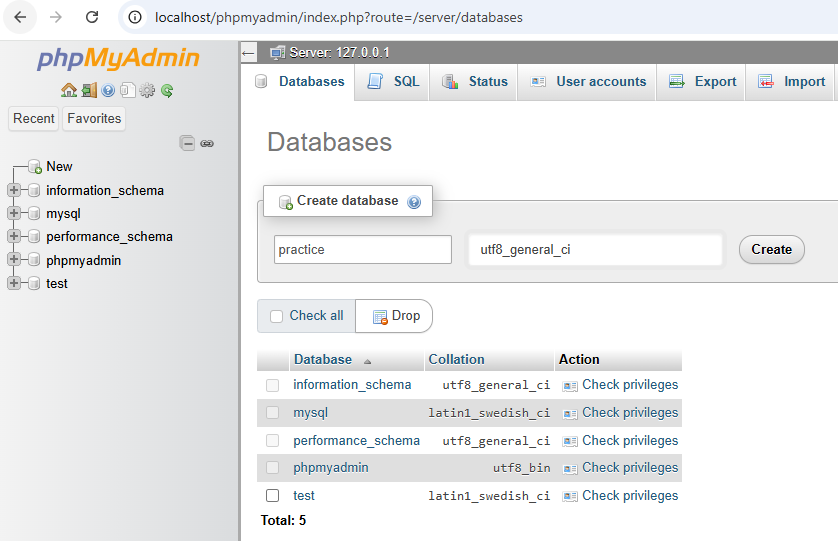Screen dimensions: 838x541
Task: Open navigation panel settings gear
Action: (x=147, y=90)
